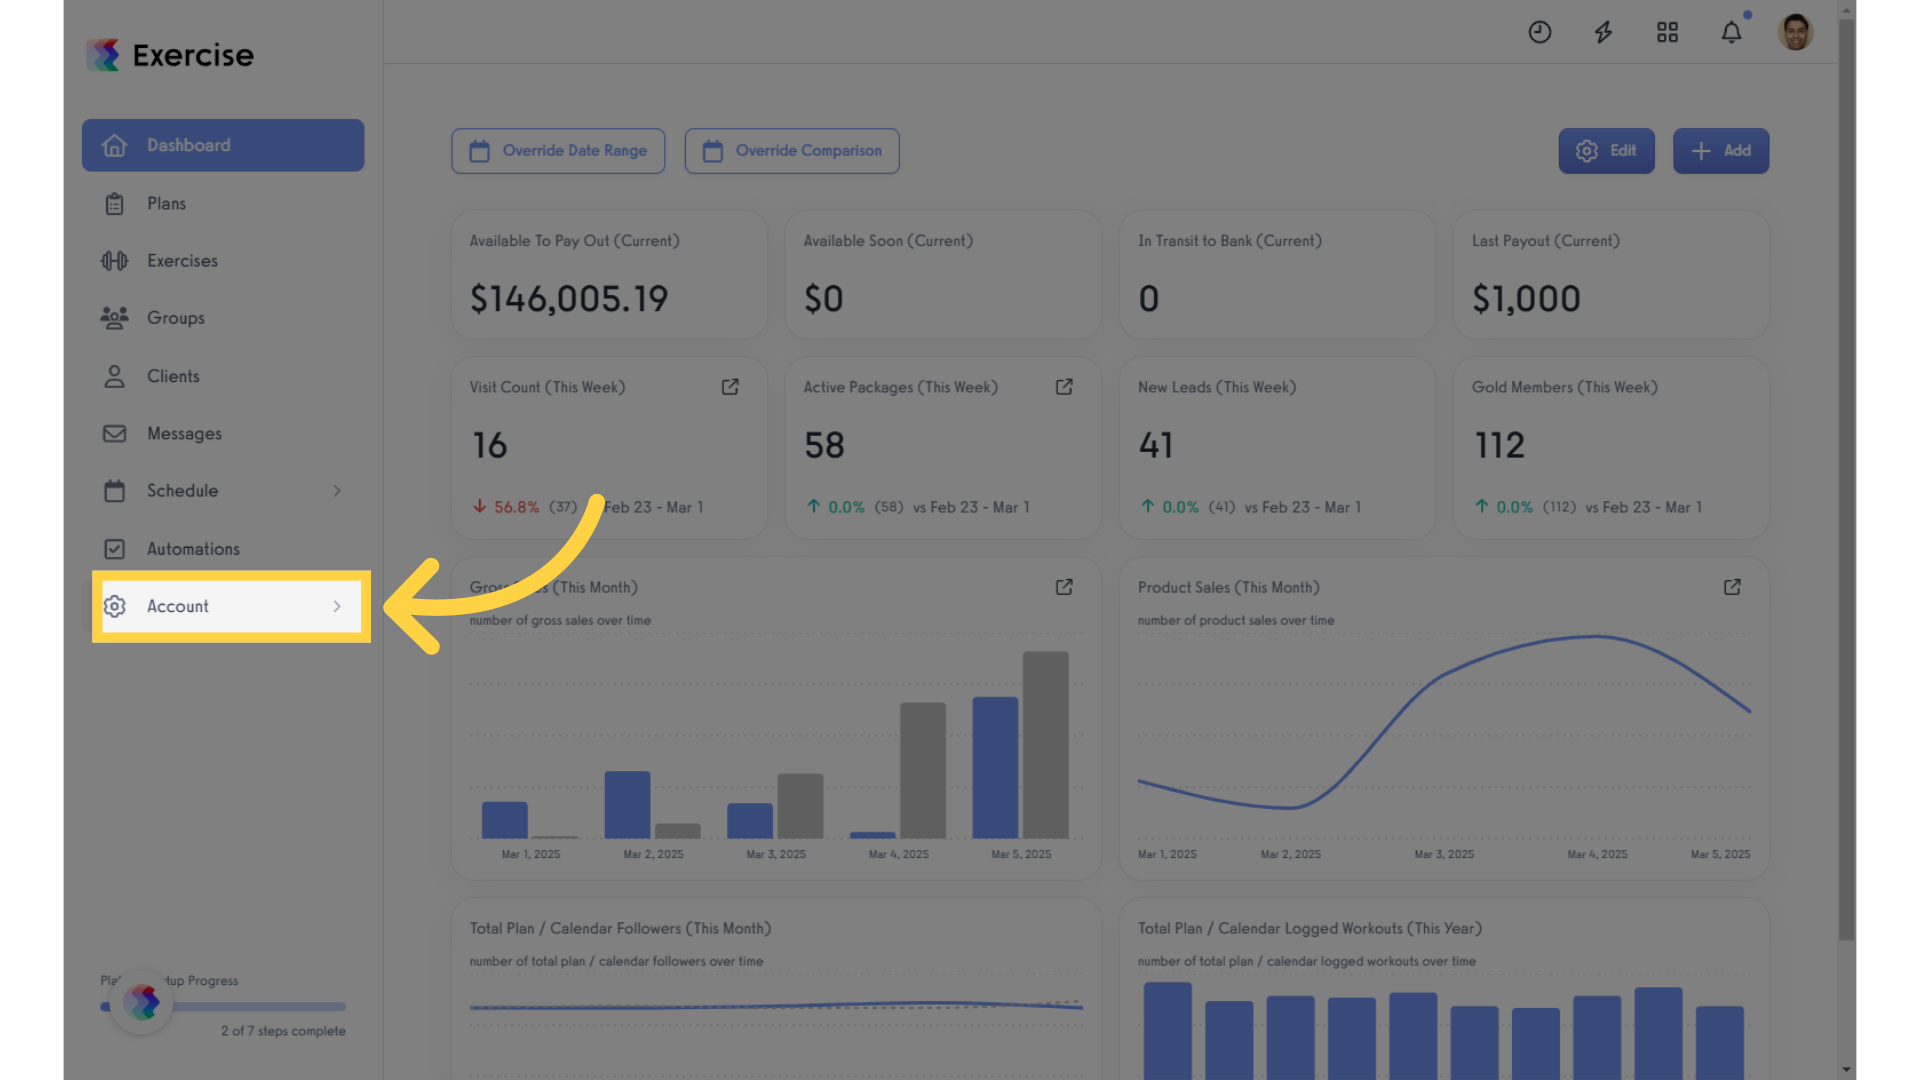Screen dimensions: 1920x1080
Task: Open Override Comparison picker
Action: click(x=792, y=151)
